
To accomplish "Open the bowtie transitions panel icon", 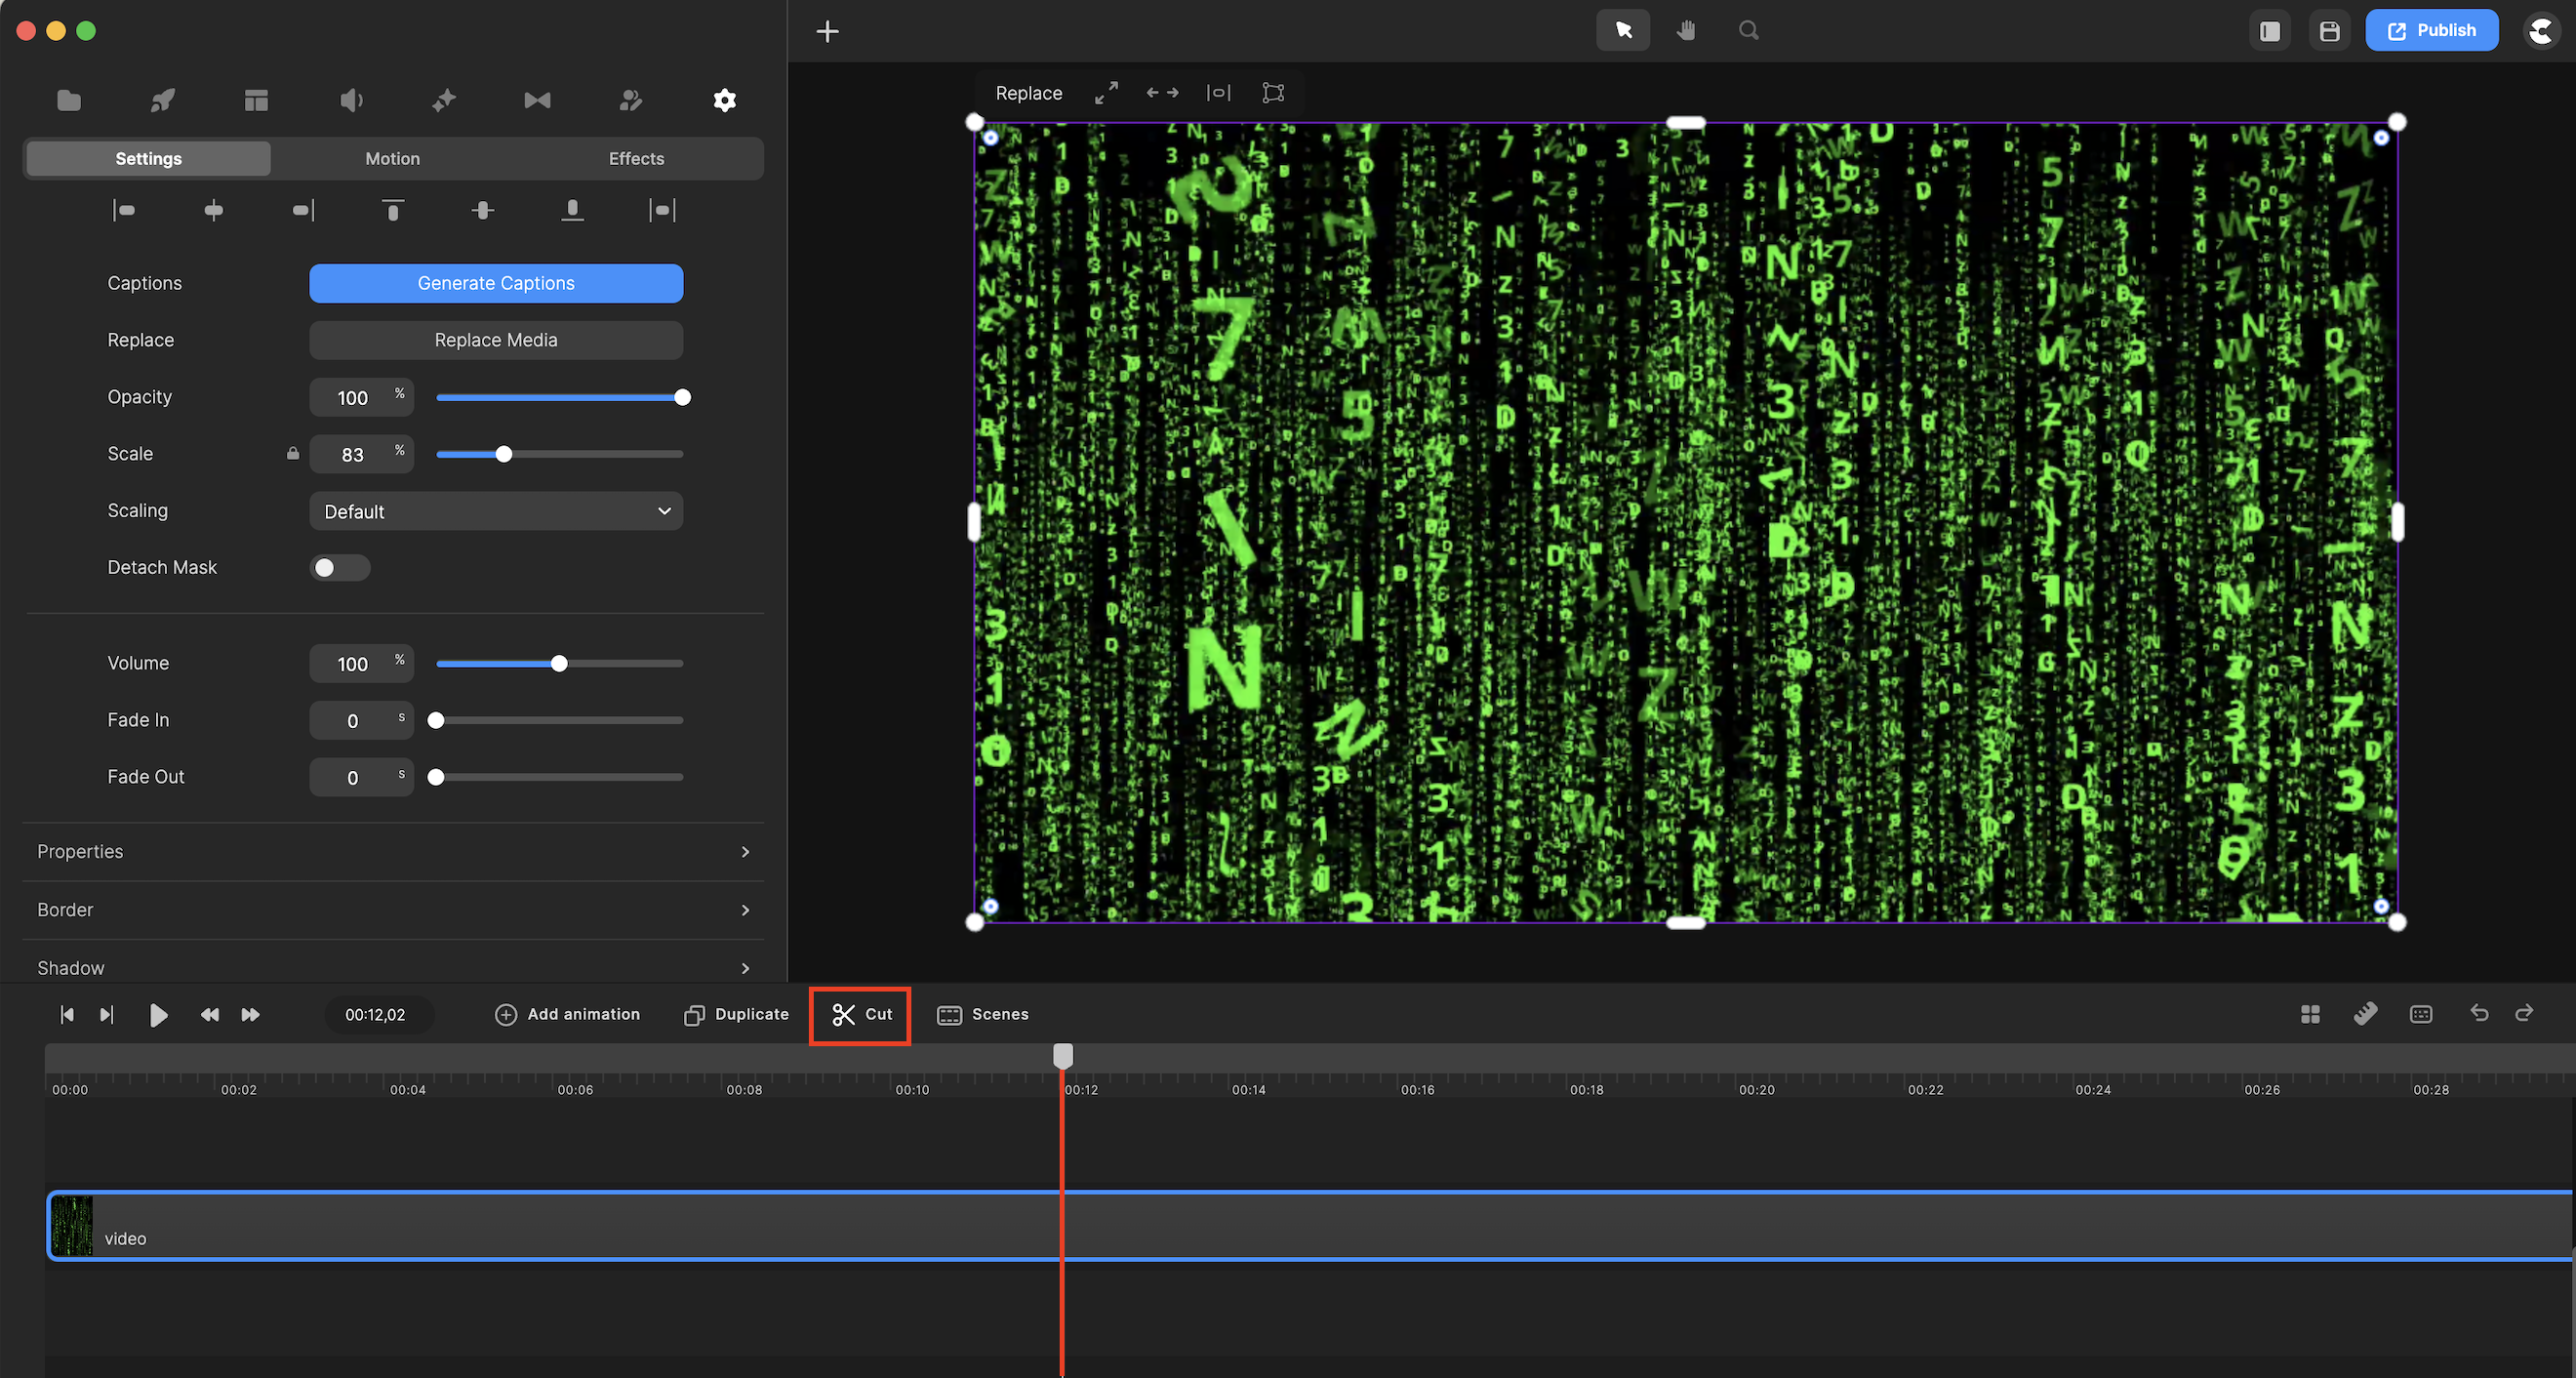I will (537, 100).
